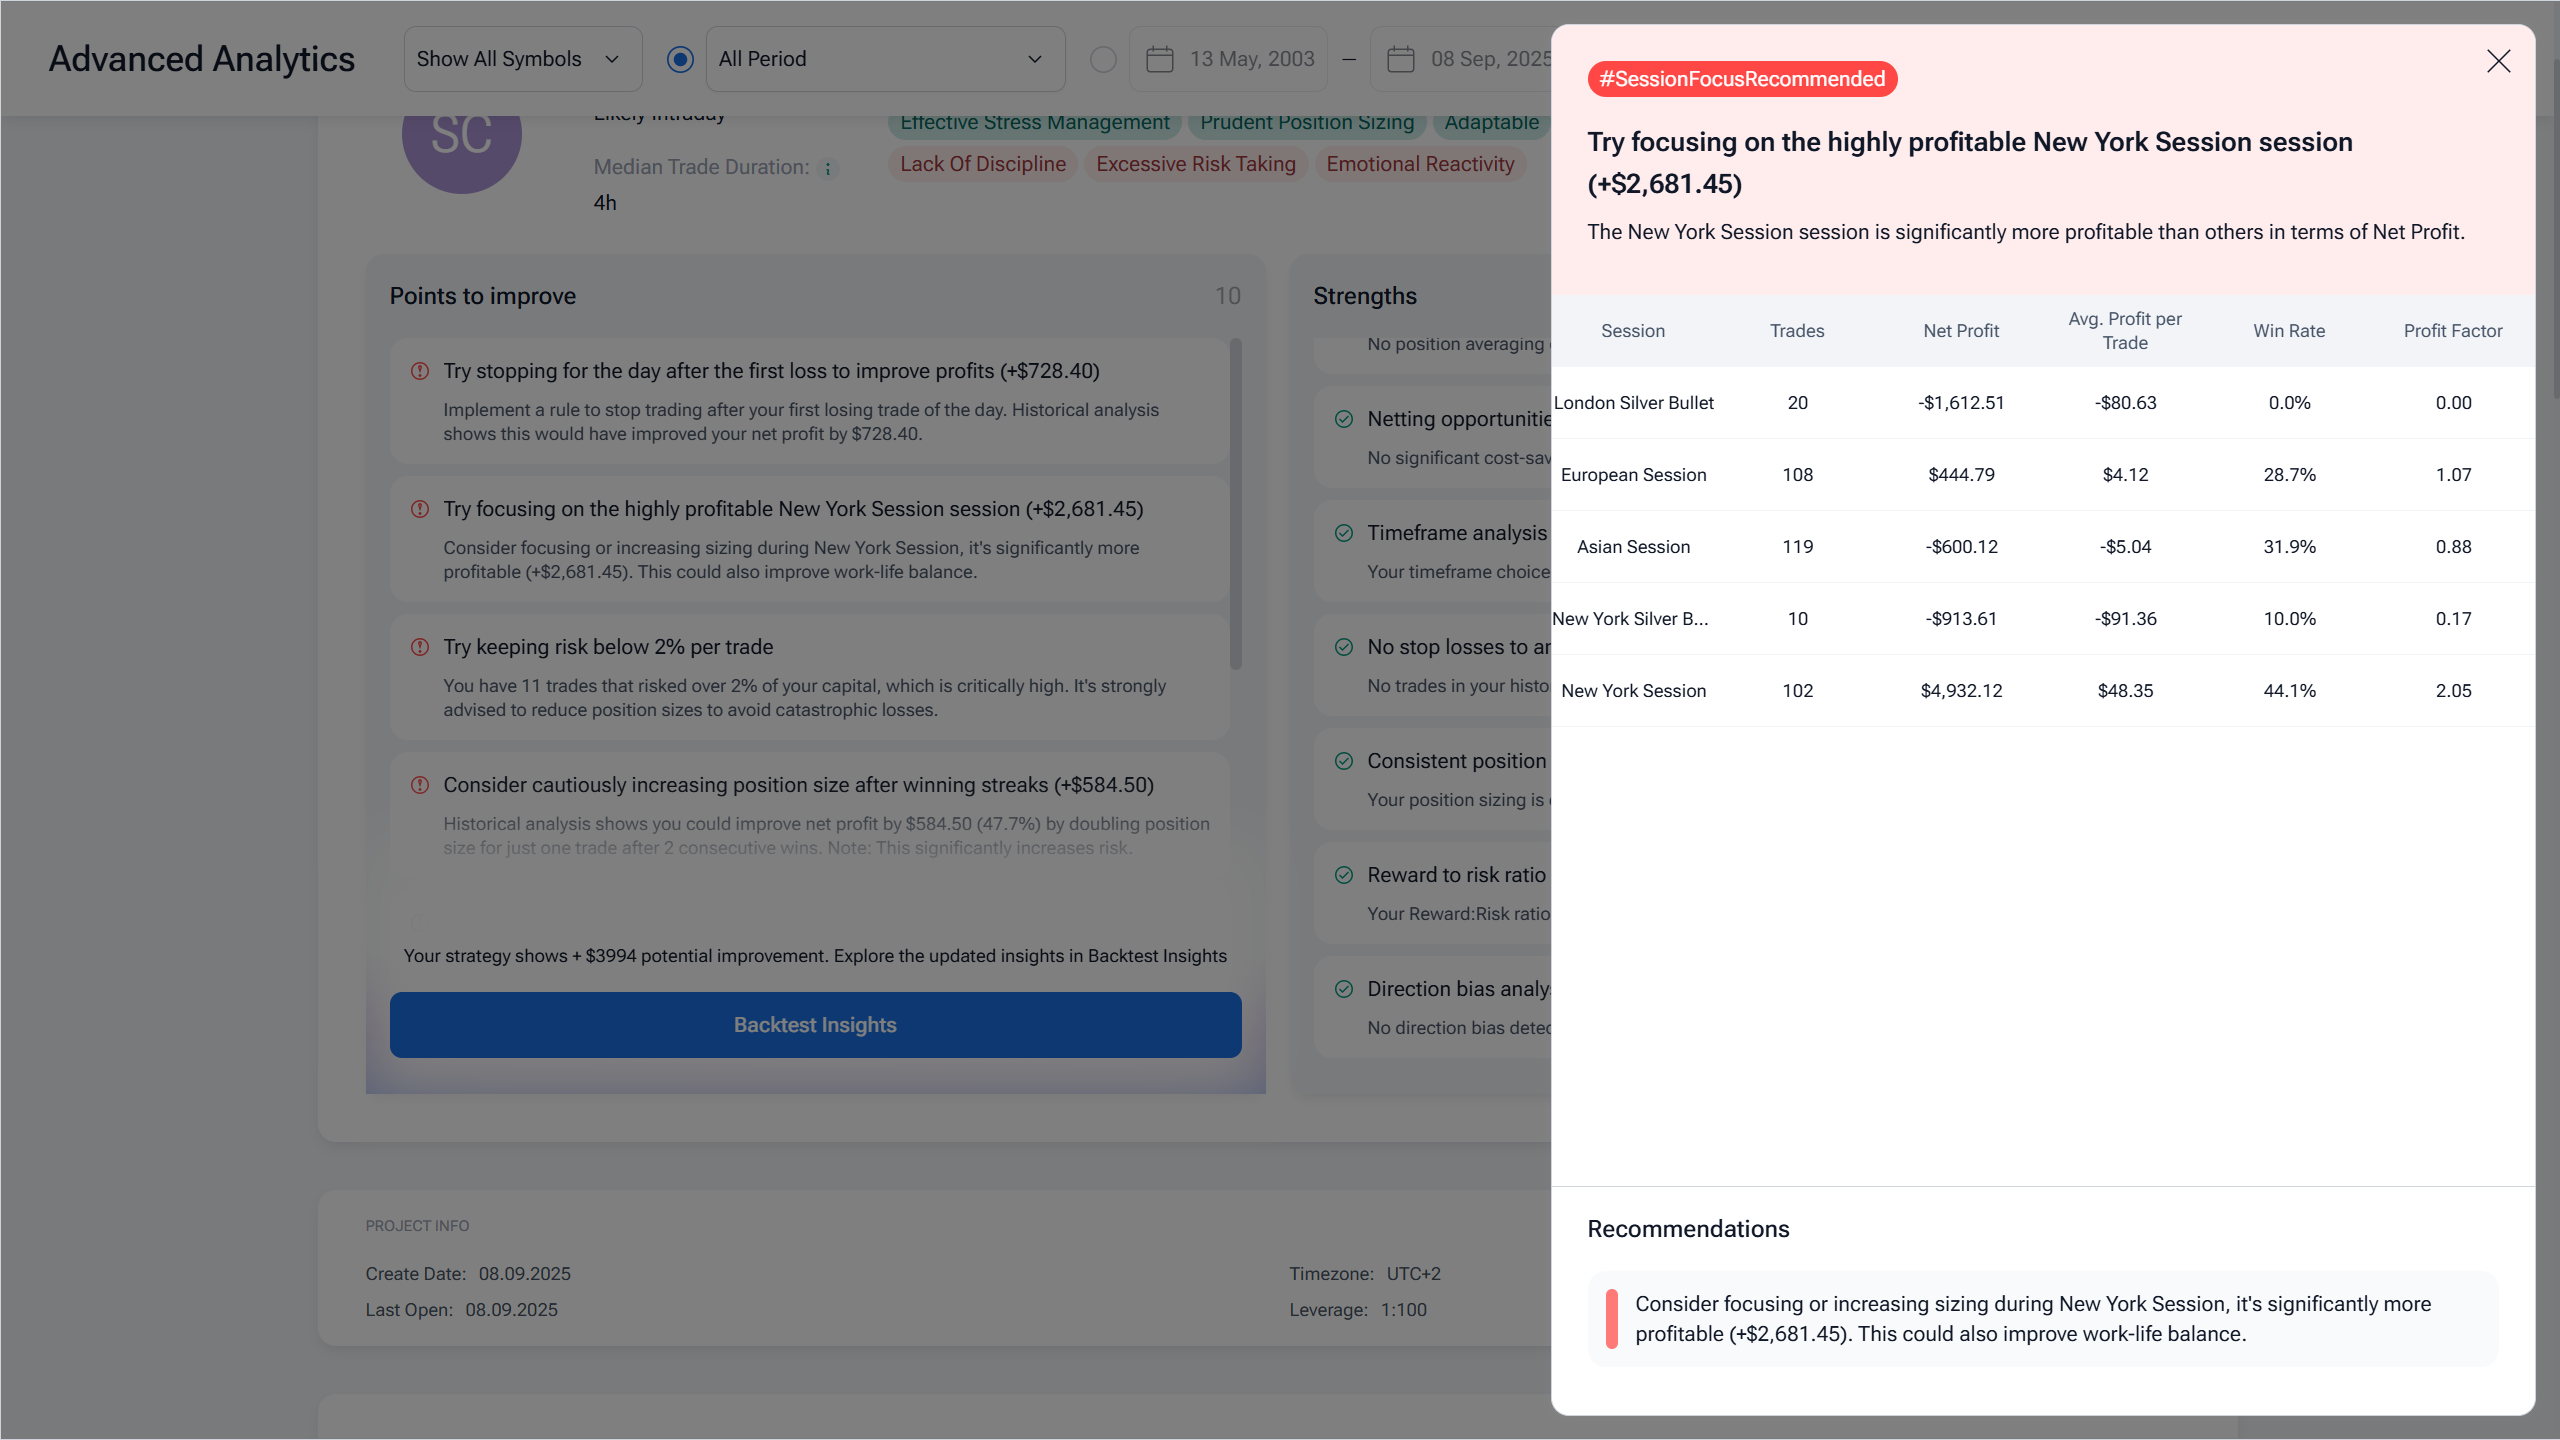2560x1440 pixels.
Task: Sort by Avg. Profit per Trade header
Action: click(2125, 331)
